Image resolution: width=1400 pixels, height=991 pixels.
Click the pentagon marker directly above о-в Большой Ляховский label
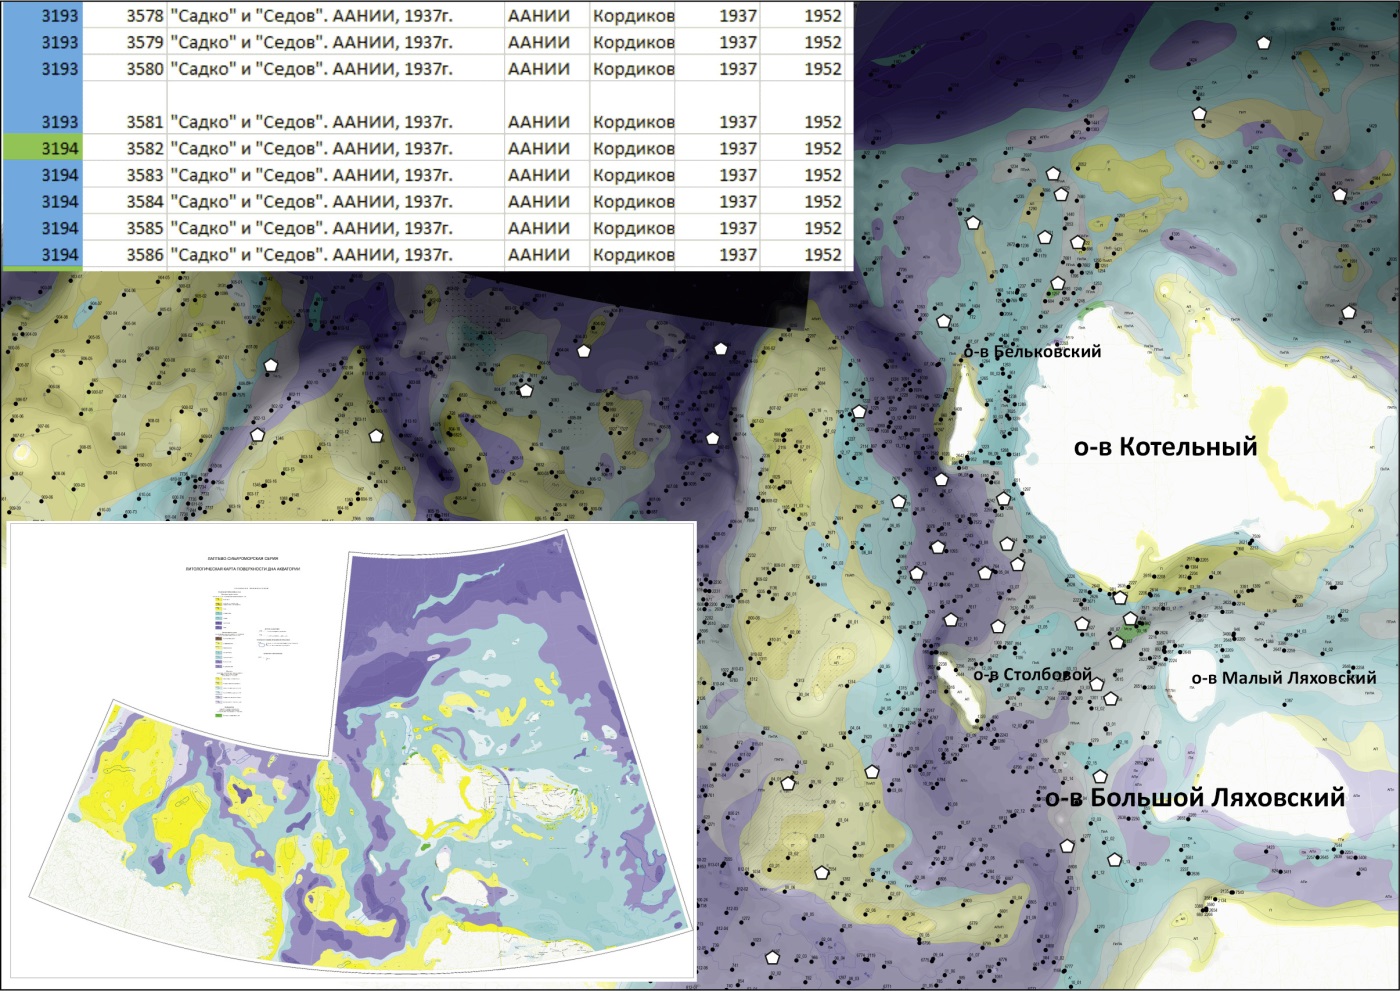pos(1099,776)
